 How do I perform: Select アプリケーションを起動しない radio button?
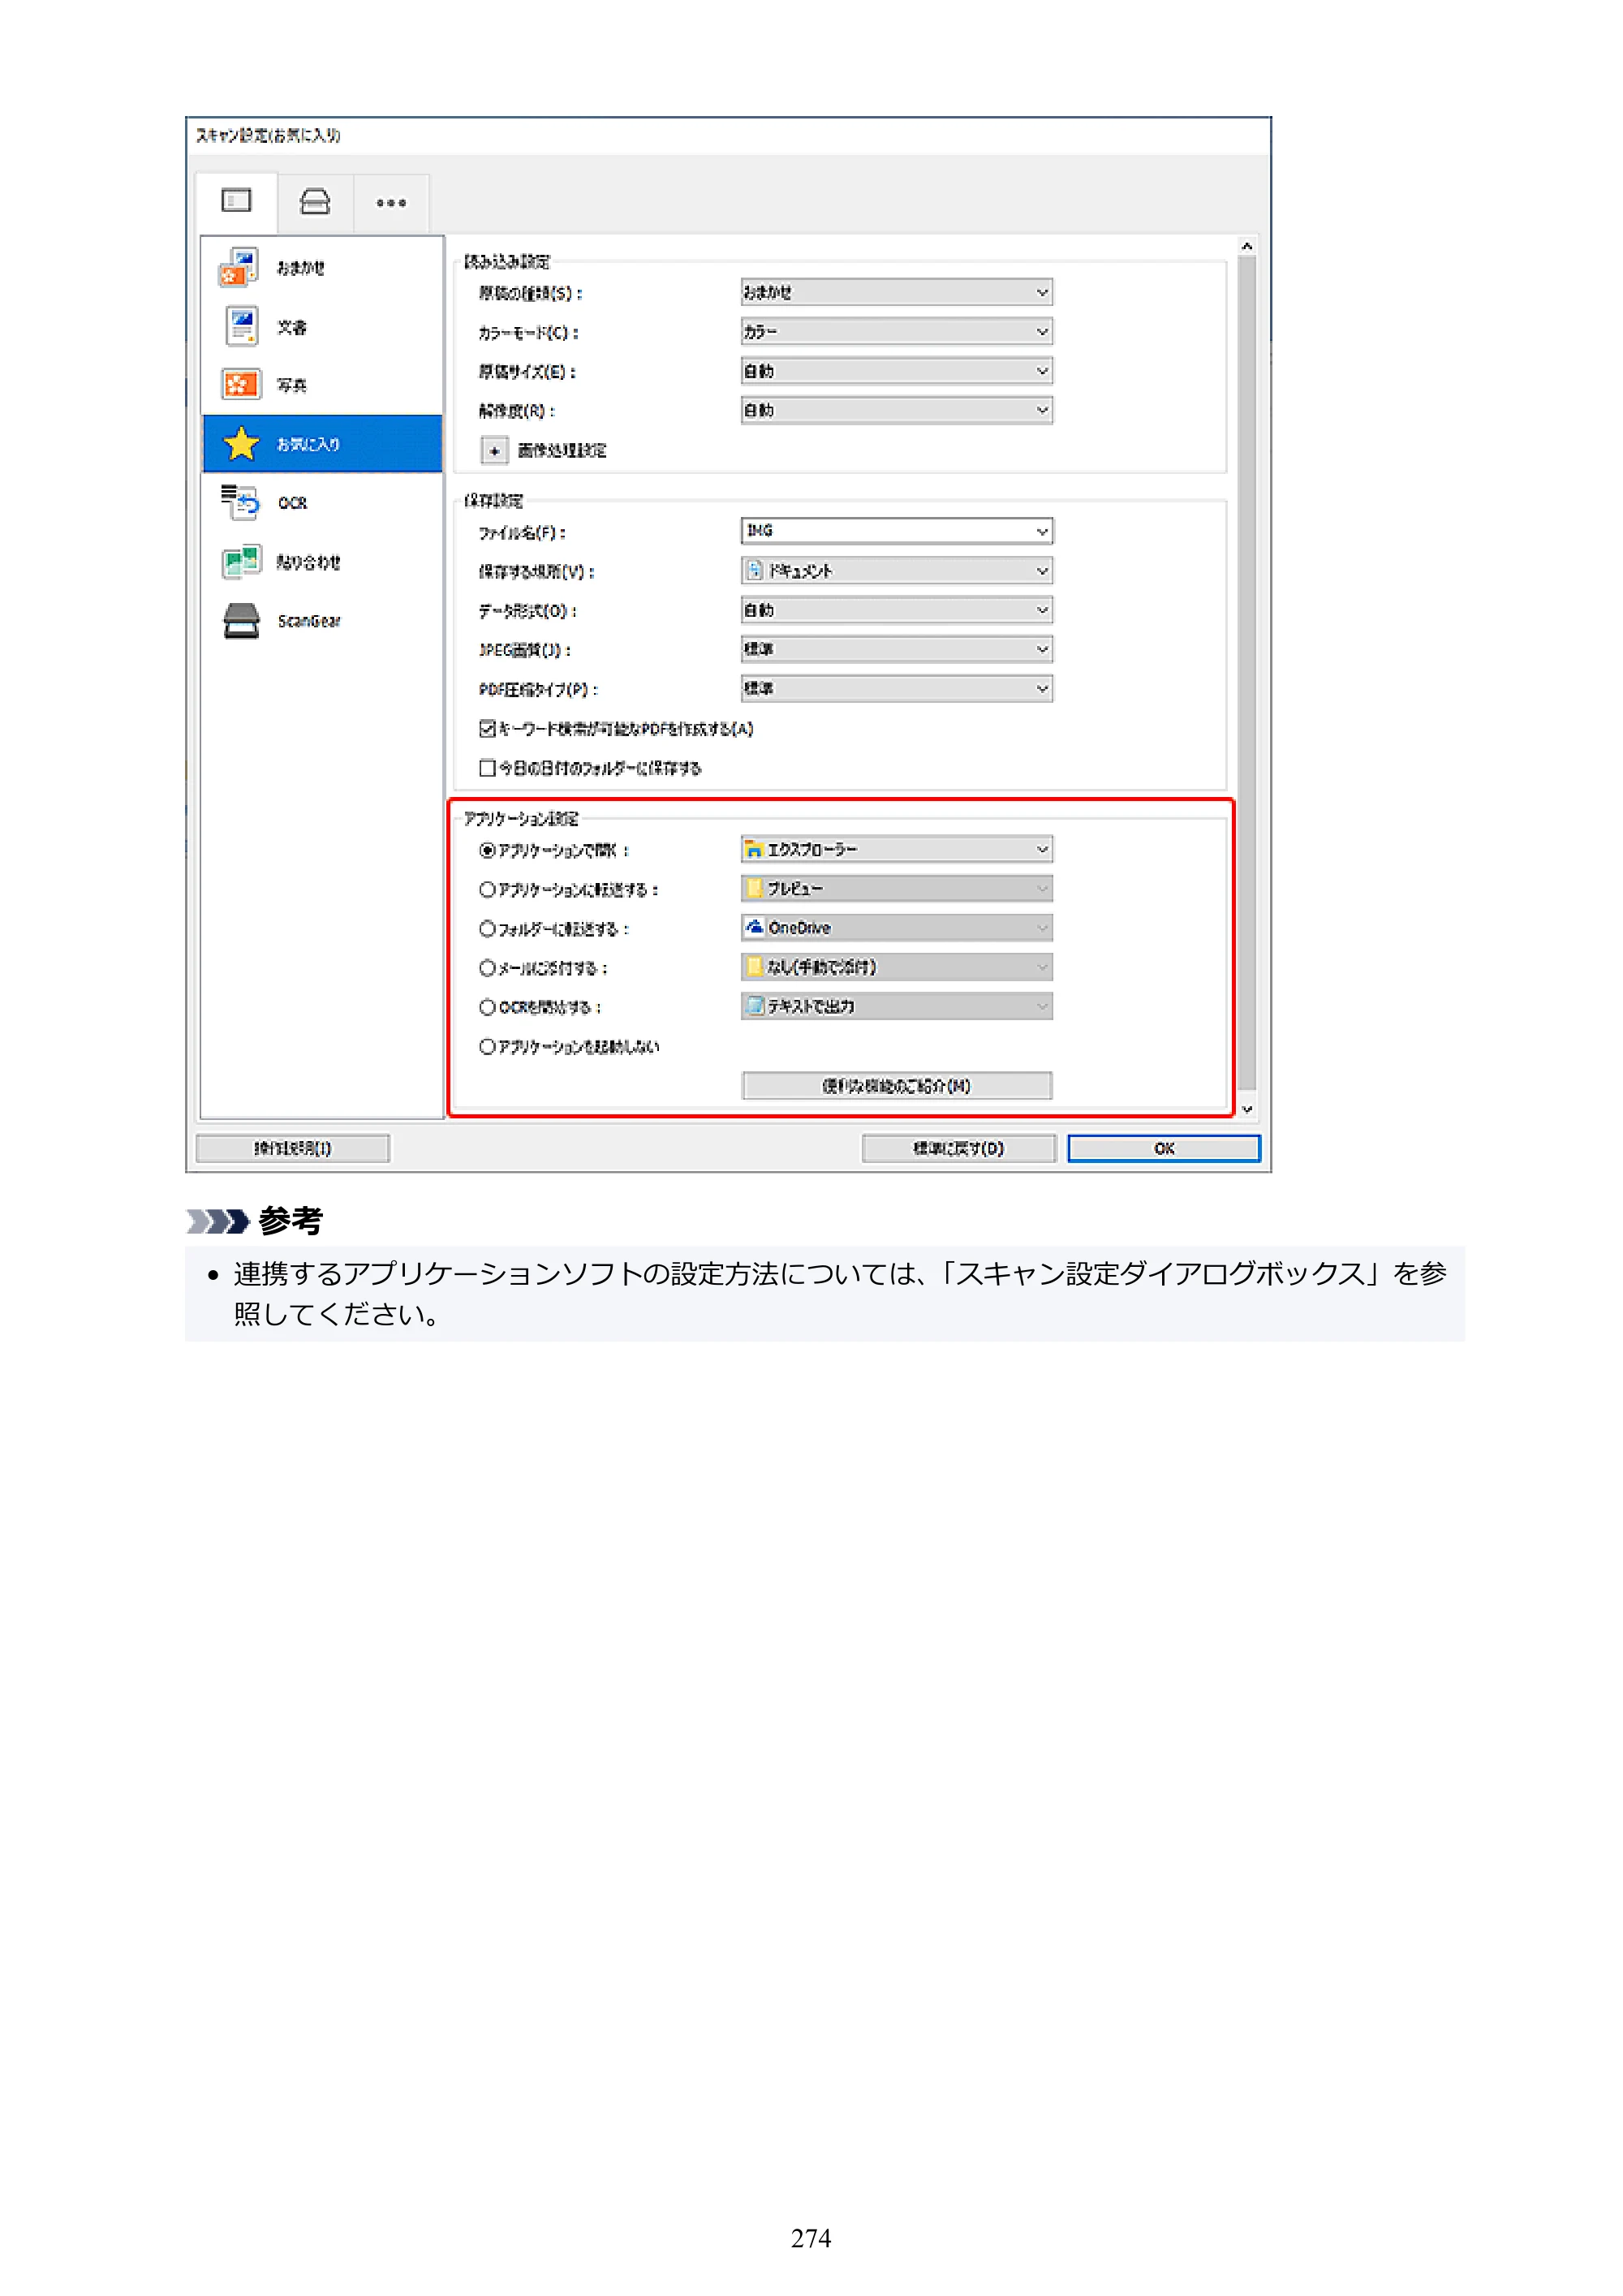(487, 1047)
